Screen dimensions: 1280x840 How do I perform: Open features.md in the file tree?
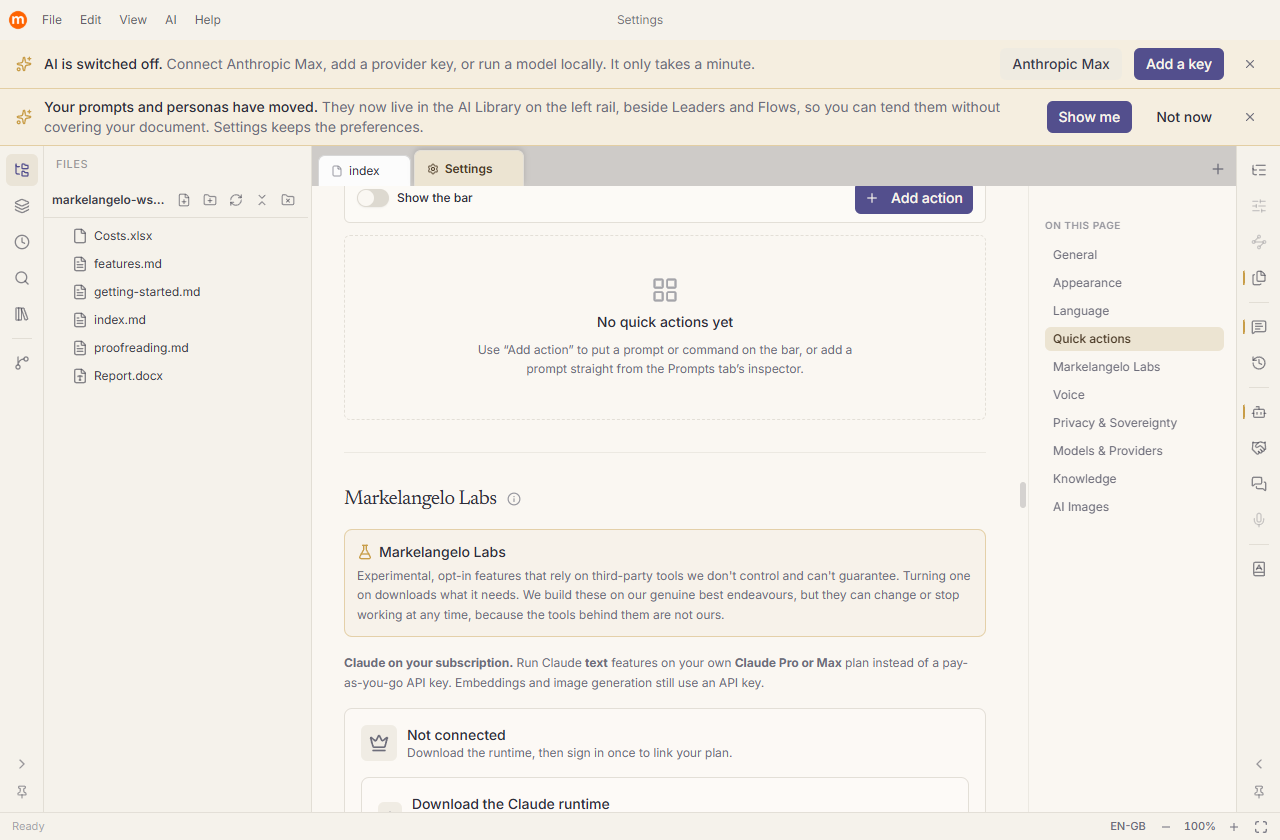pos(177,264)
